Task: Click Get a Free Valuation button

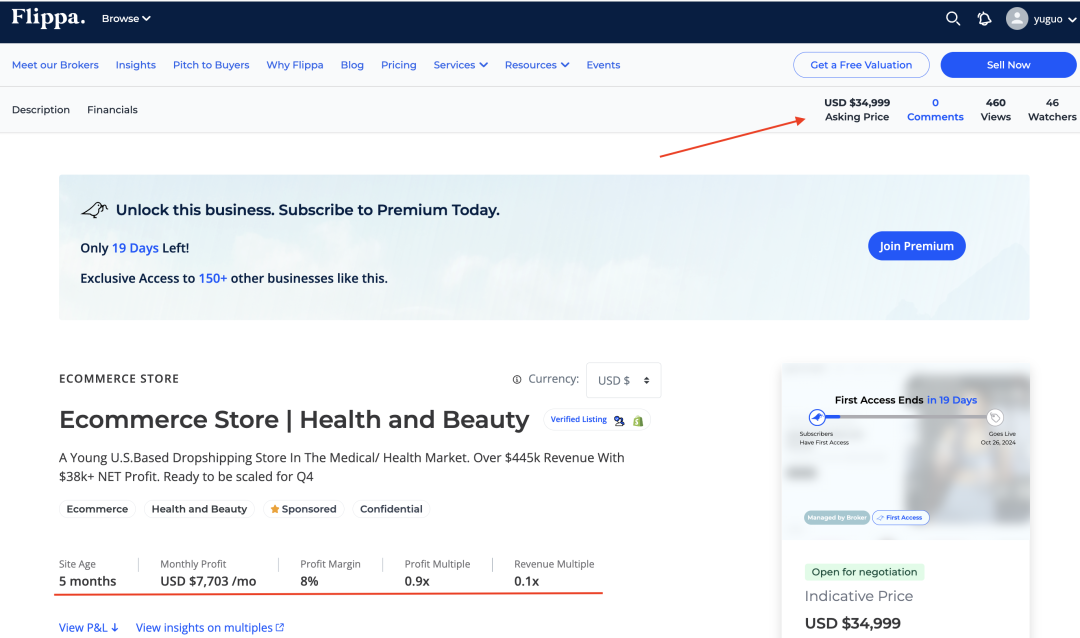Action: (861, 65)
